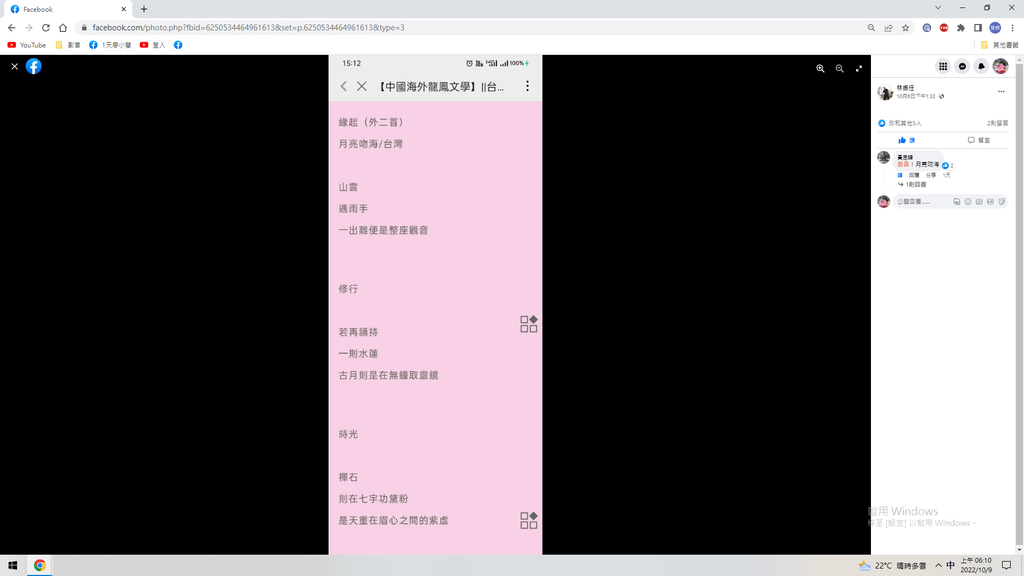The image size is (1024, 576).
Task: Open Facebook notifications bell
Action: (981, 66)
